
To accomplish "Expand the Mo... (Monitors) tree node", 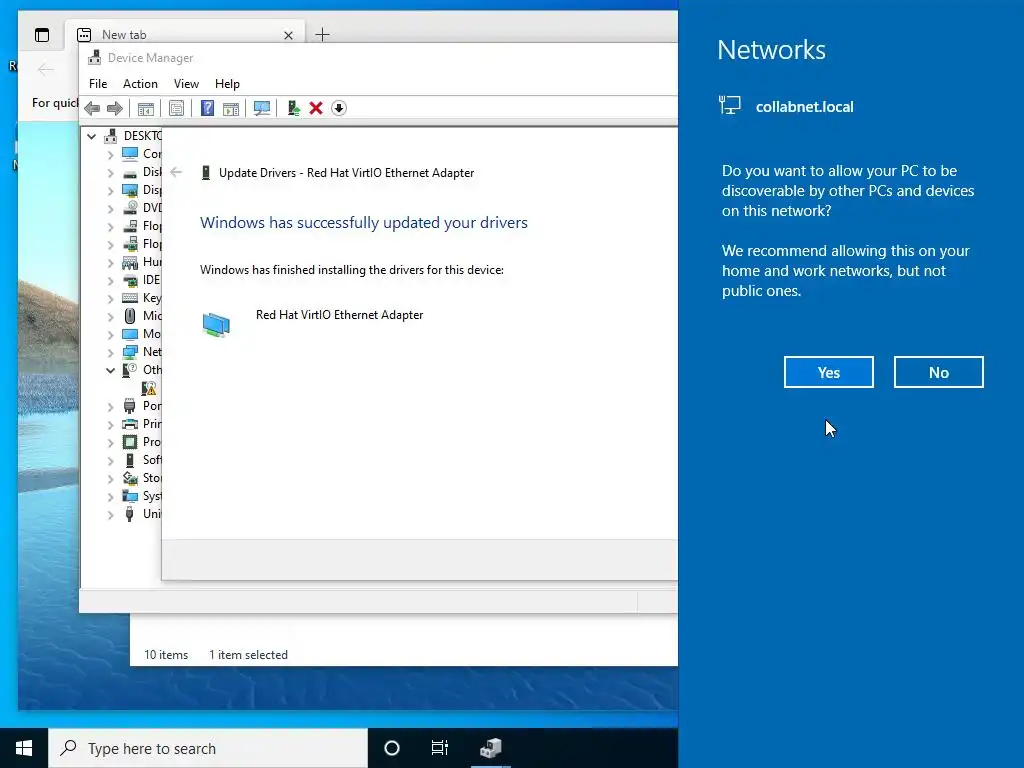I will [x=110, y=334].
